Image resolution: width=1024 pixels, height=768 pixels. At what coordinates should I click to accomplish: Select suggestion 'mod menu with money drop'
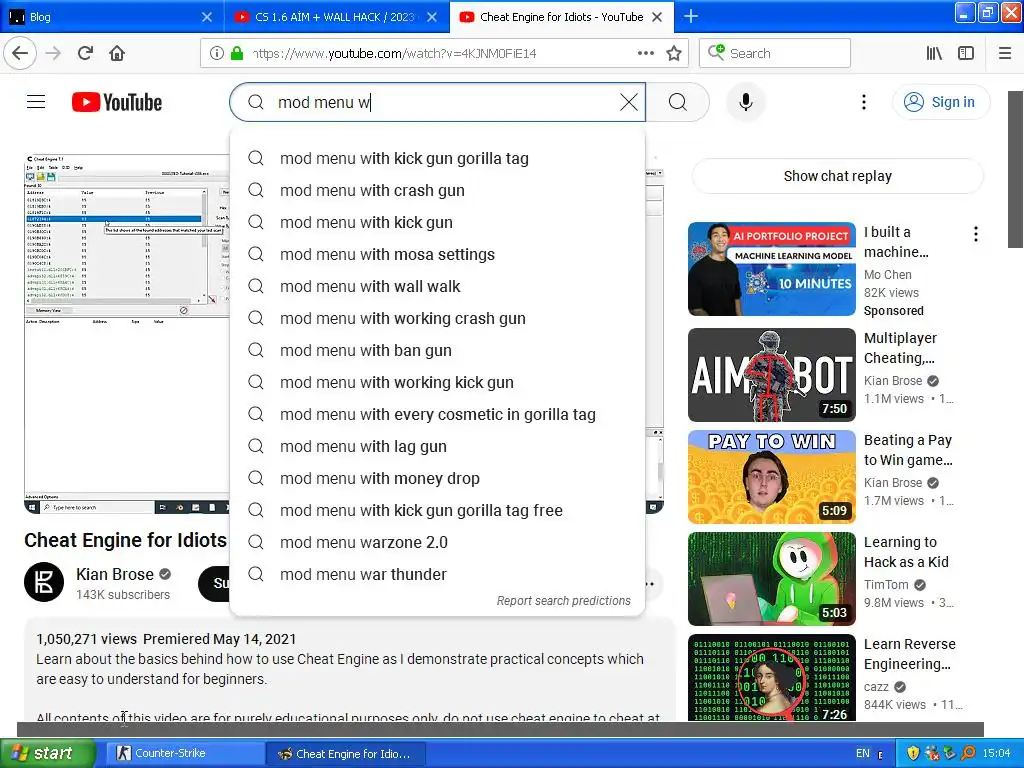pos(438,478)
